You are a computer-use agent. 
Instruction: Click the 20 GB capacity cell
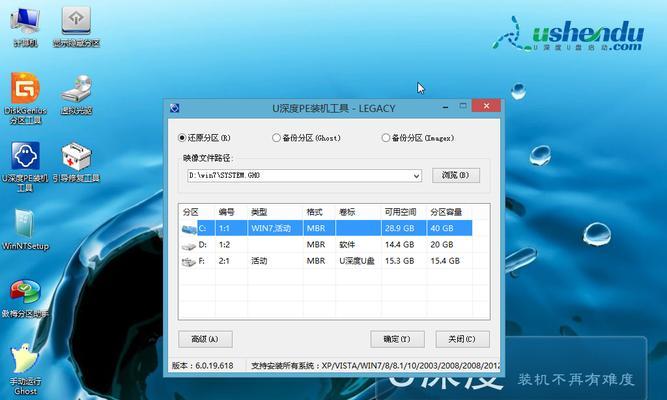pos(449,245)
